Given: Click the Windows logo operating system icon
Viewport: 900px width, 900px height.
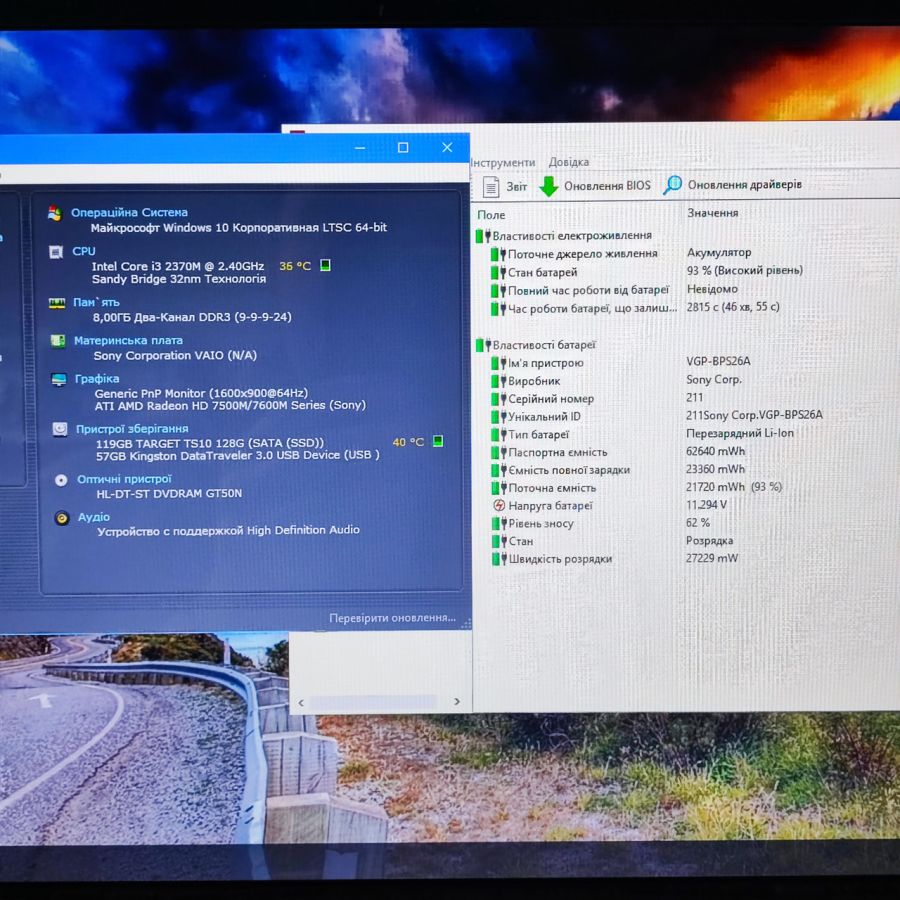Looking at the screenshot, I should pyautogui.click(x=55, y=213).
